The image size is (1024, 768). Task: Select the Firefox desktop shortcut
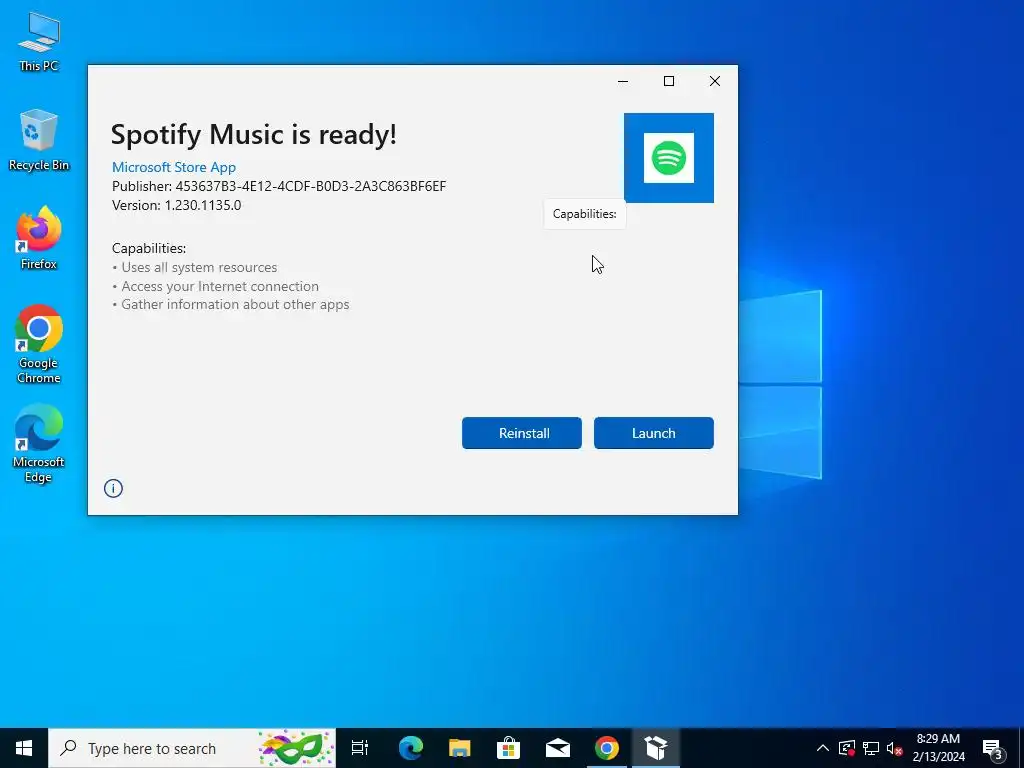(39, 238)
